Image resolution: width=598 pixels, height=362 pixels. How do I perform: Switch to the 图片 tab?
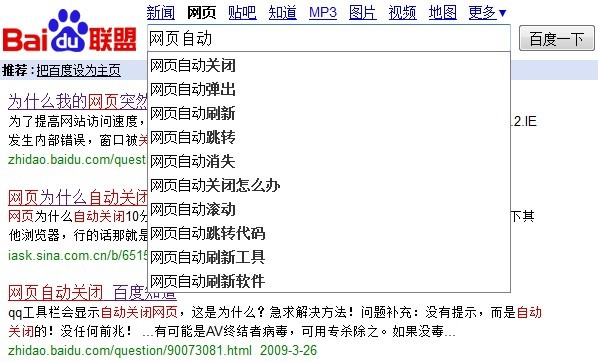point(363,13)
